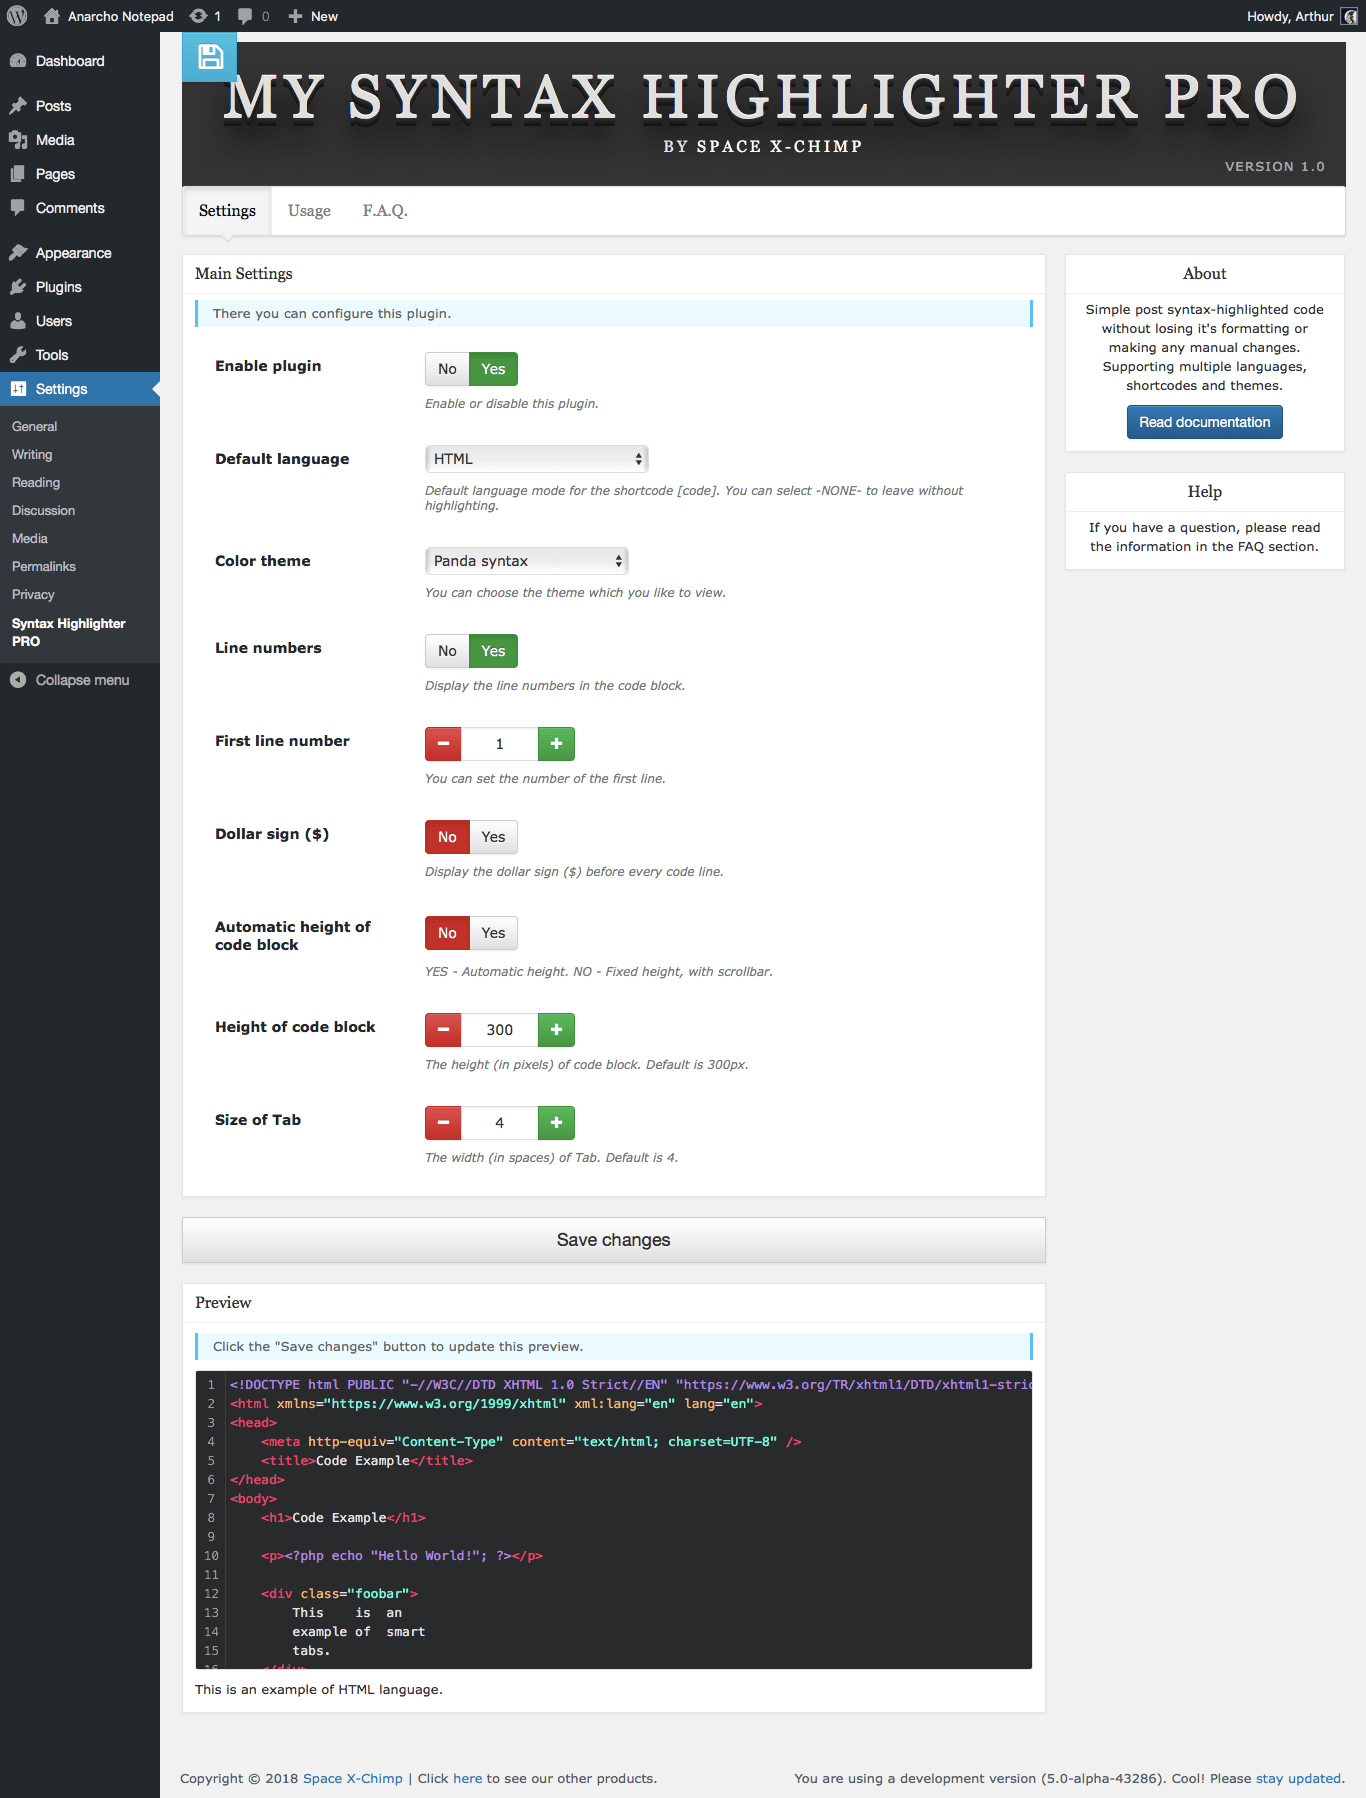Image resolution: width=1366 pixels, height=1798 pixels.
Task: Increase first line number with plus button
Action: (x=556, y=744)
